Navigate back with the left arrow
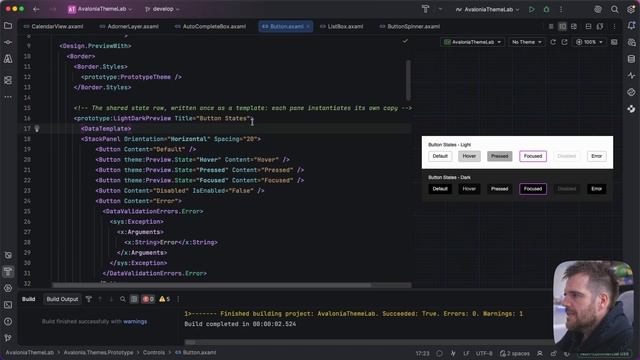Image resolution: width=640 pixels, height=360 pixels. 36,9
